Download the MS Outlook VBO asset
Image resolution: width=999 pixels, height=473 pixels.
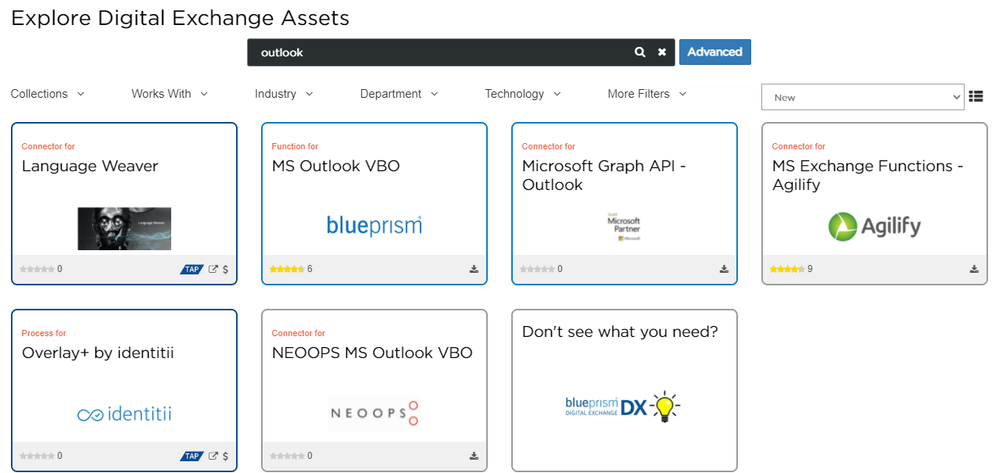pos(474,269)
